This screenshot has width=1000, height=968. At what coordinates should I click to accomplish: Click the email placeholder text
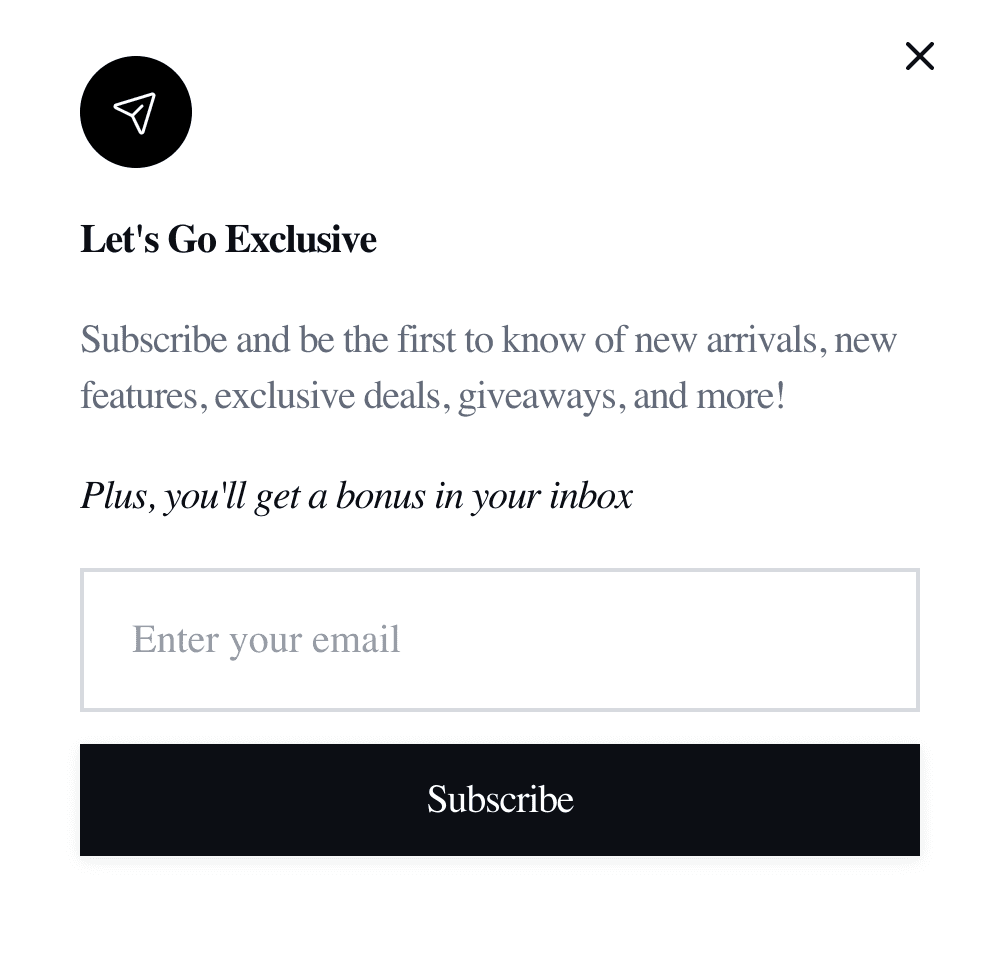pyautogui.click(x=266, y=640)
